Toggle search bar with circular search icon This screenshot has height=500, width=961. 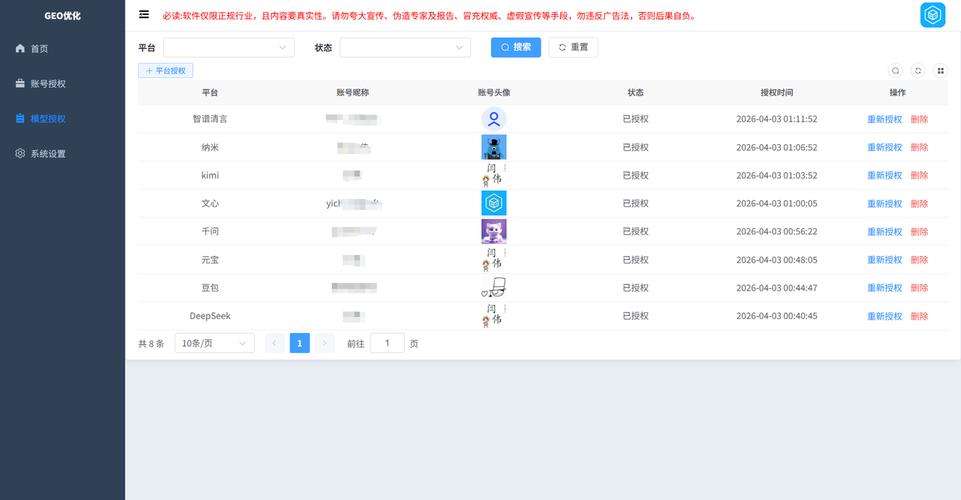[x=895, y=70]
